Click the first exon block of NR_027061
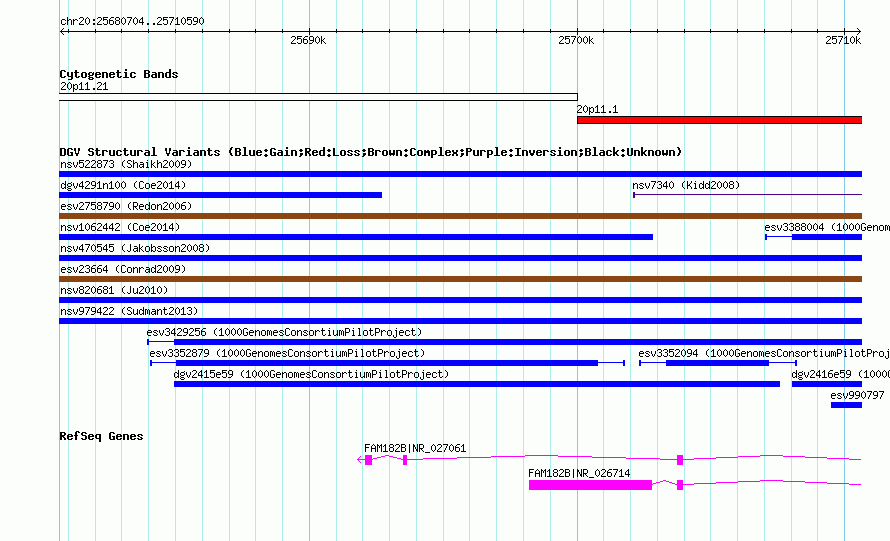 [x=368, y=460]
